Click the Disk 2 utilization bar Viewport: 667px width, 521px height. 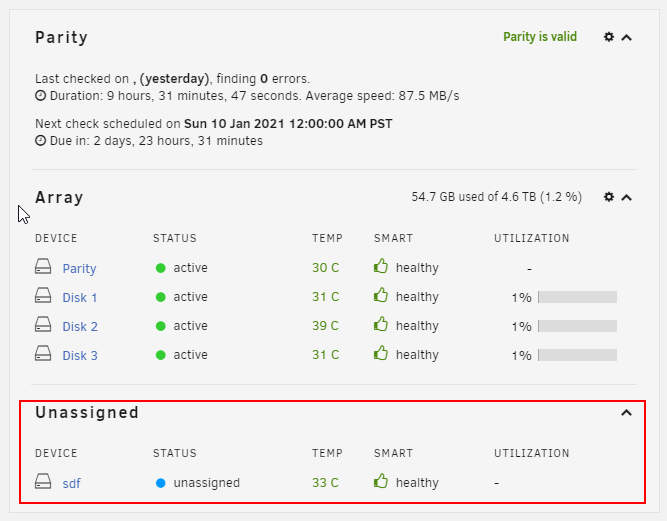(x=577, y=326)
